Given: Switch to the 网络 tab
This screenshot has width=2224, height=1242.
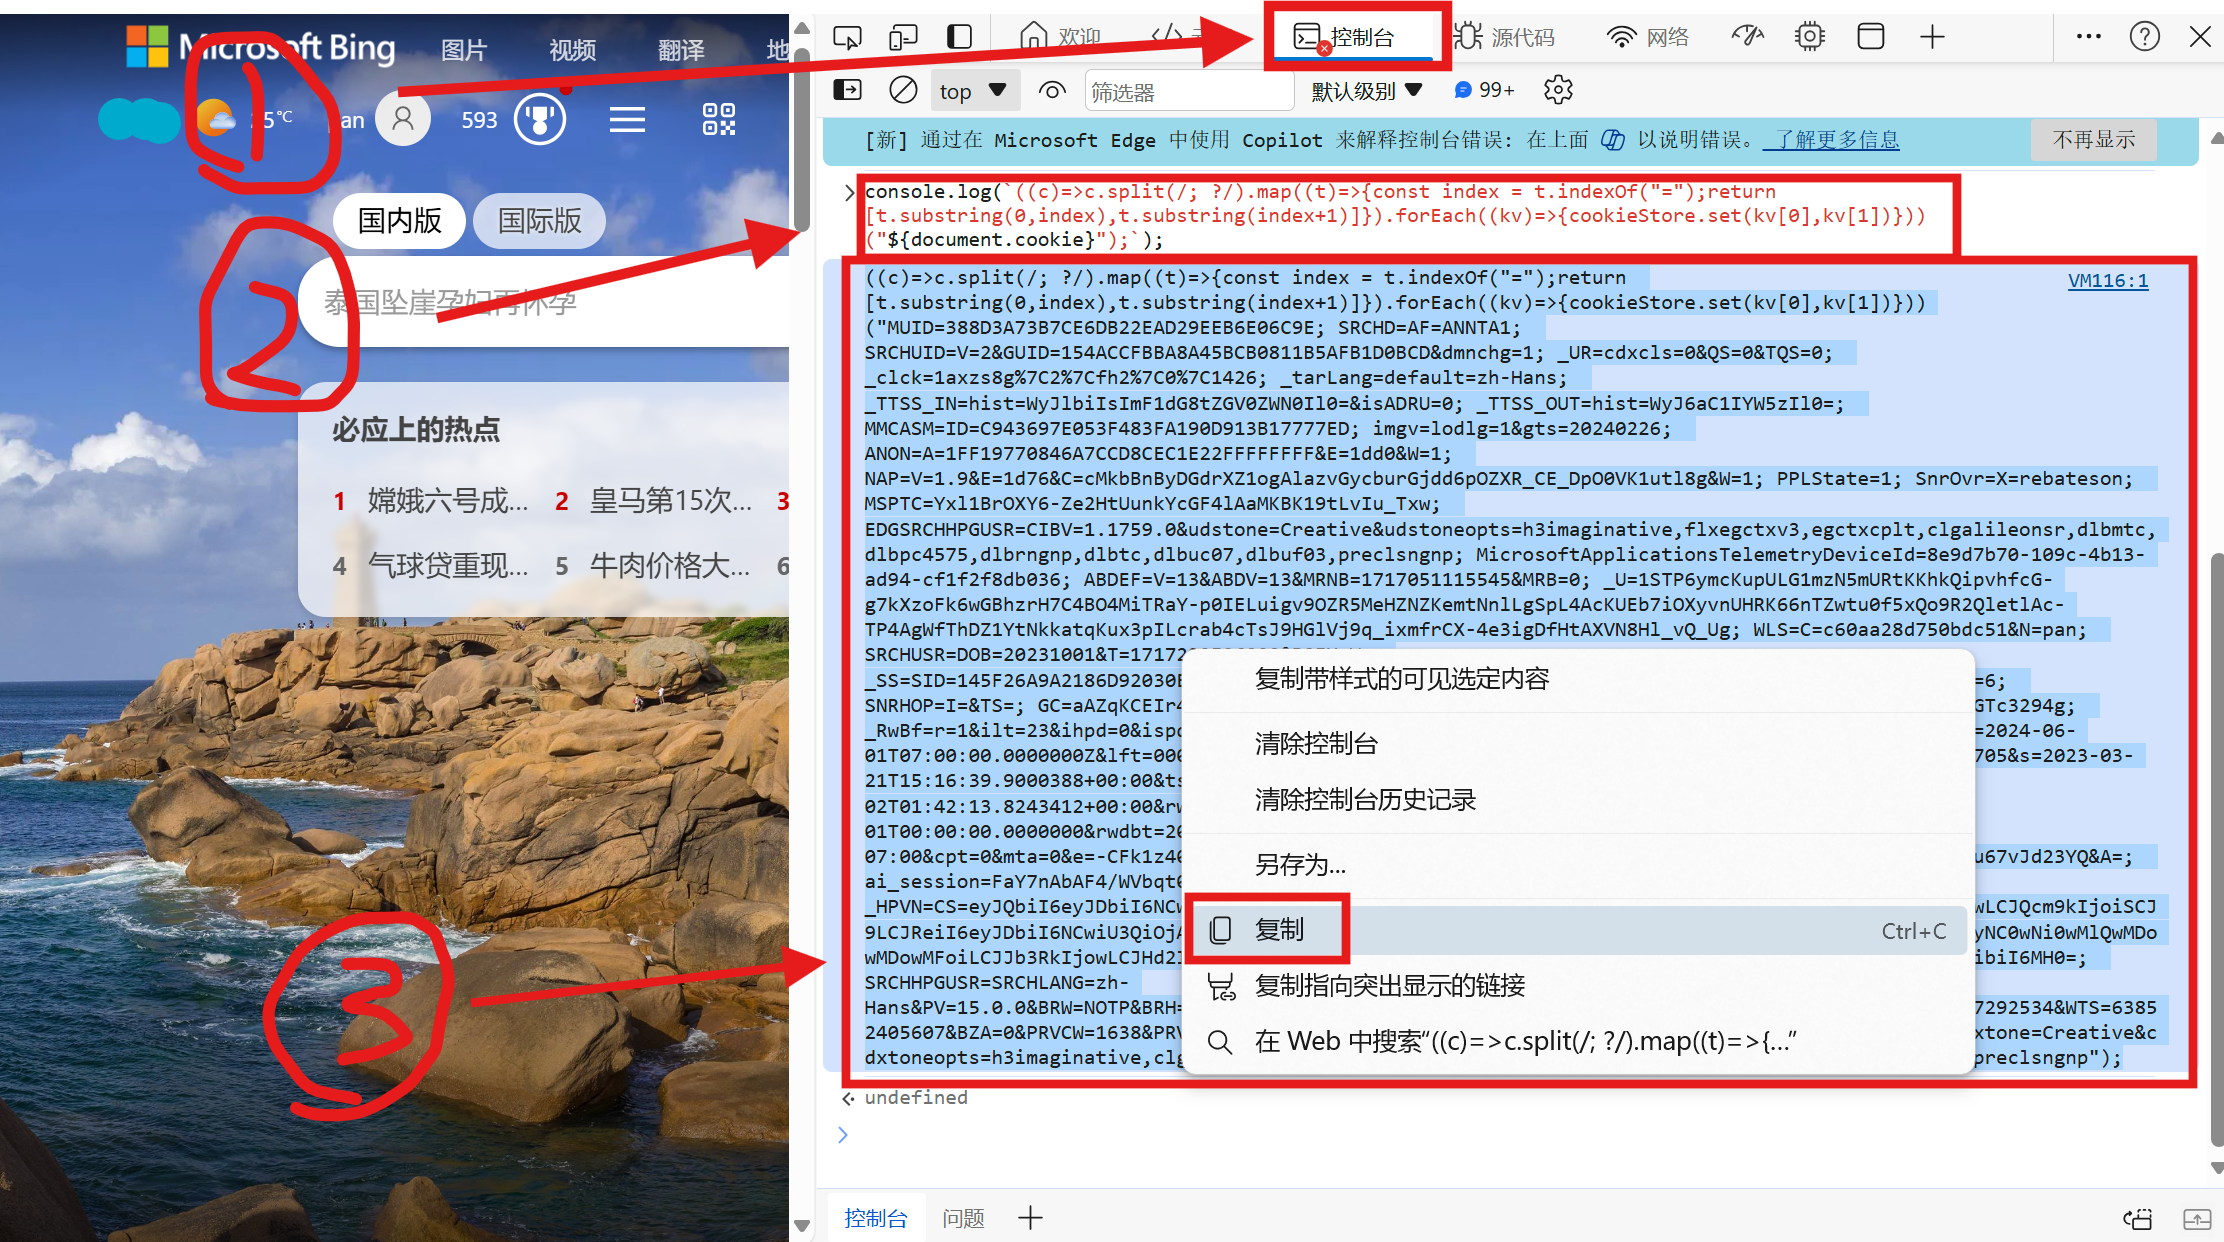Looking at the screenshot, I should (1648, 37).
